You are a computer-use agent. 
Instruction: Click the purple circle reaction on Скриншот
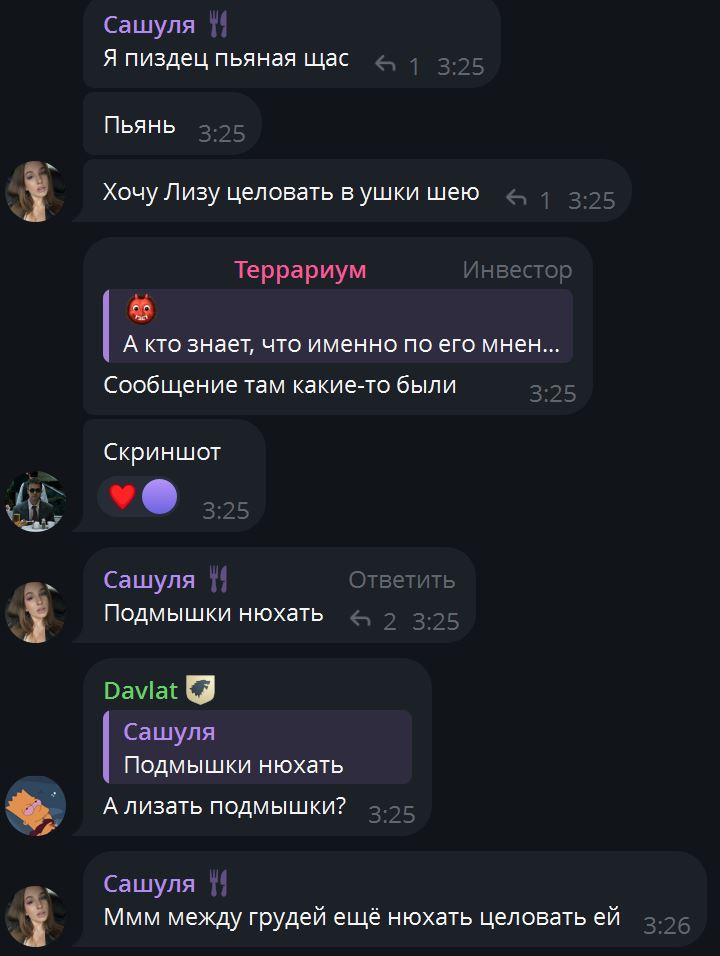(160, 496)
